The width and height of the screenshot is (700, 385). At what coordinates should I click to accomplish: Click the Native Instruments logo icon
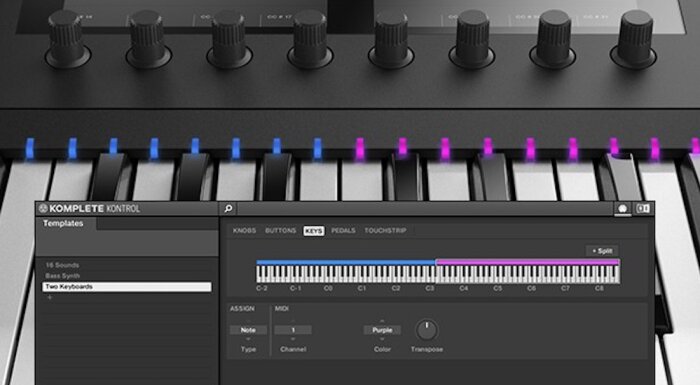[x=43, y=209]
